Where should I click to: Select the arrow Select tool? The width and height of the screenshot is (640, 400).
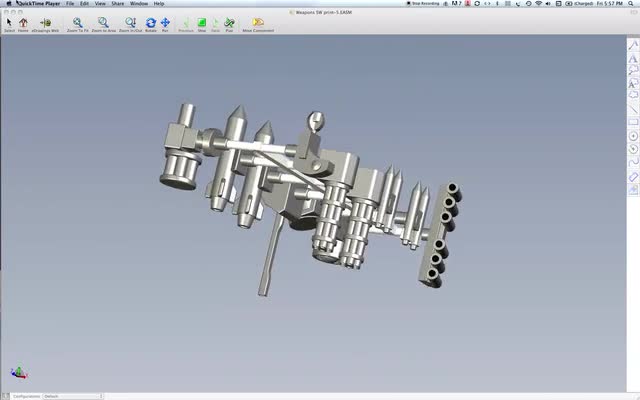pos(9,22)
